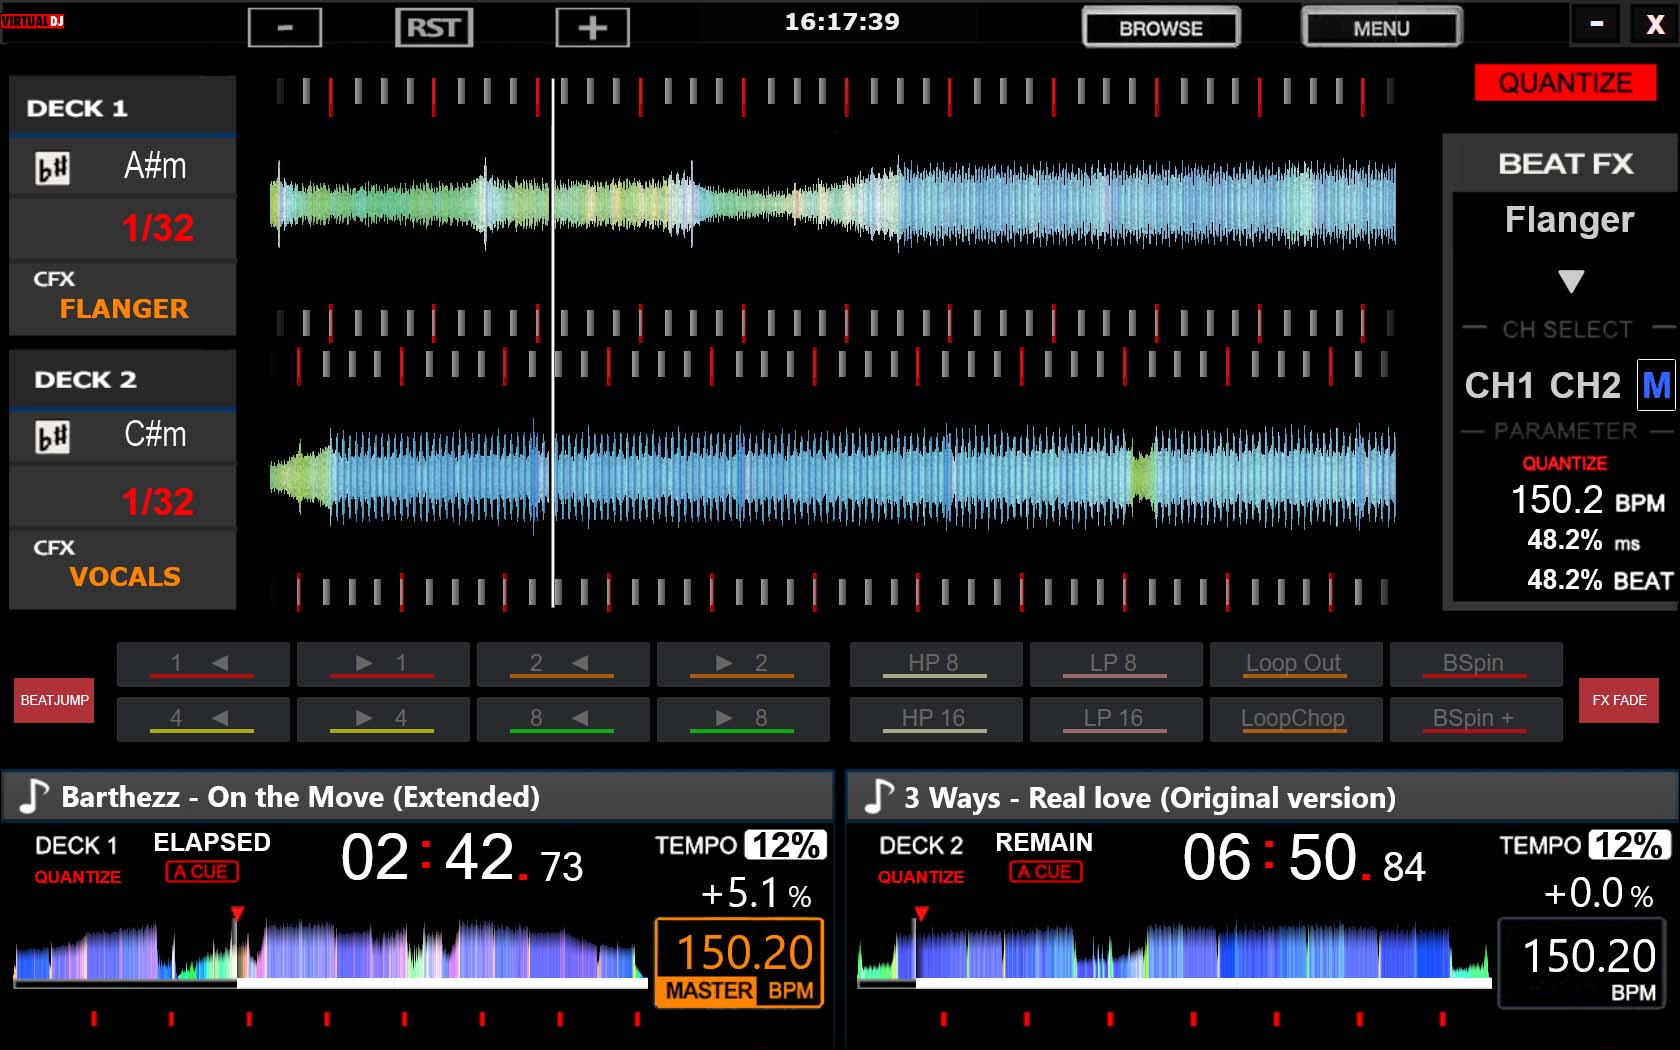Toggle Deck 2 REMAIN time mode
1680x1050 pixels.
1044,842
